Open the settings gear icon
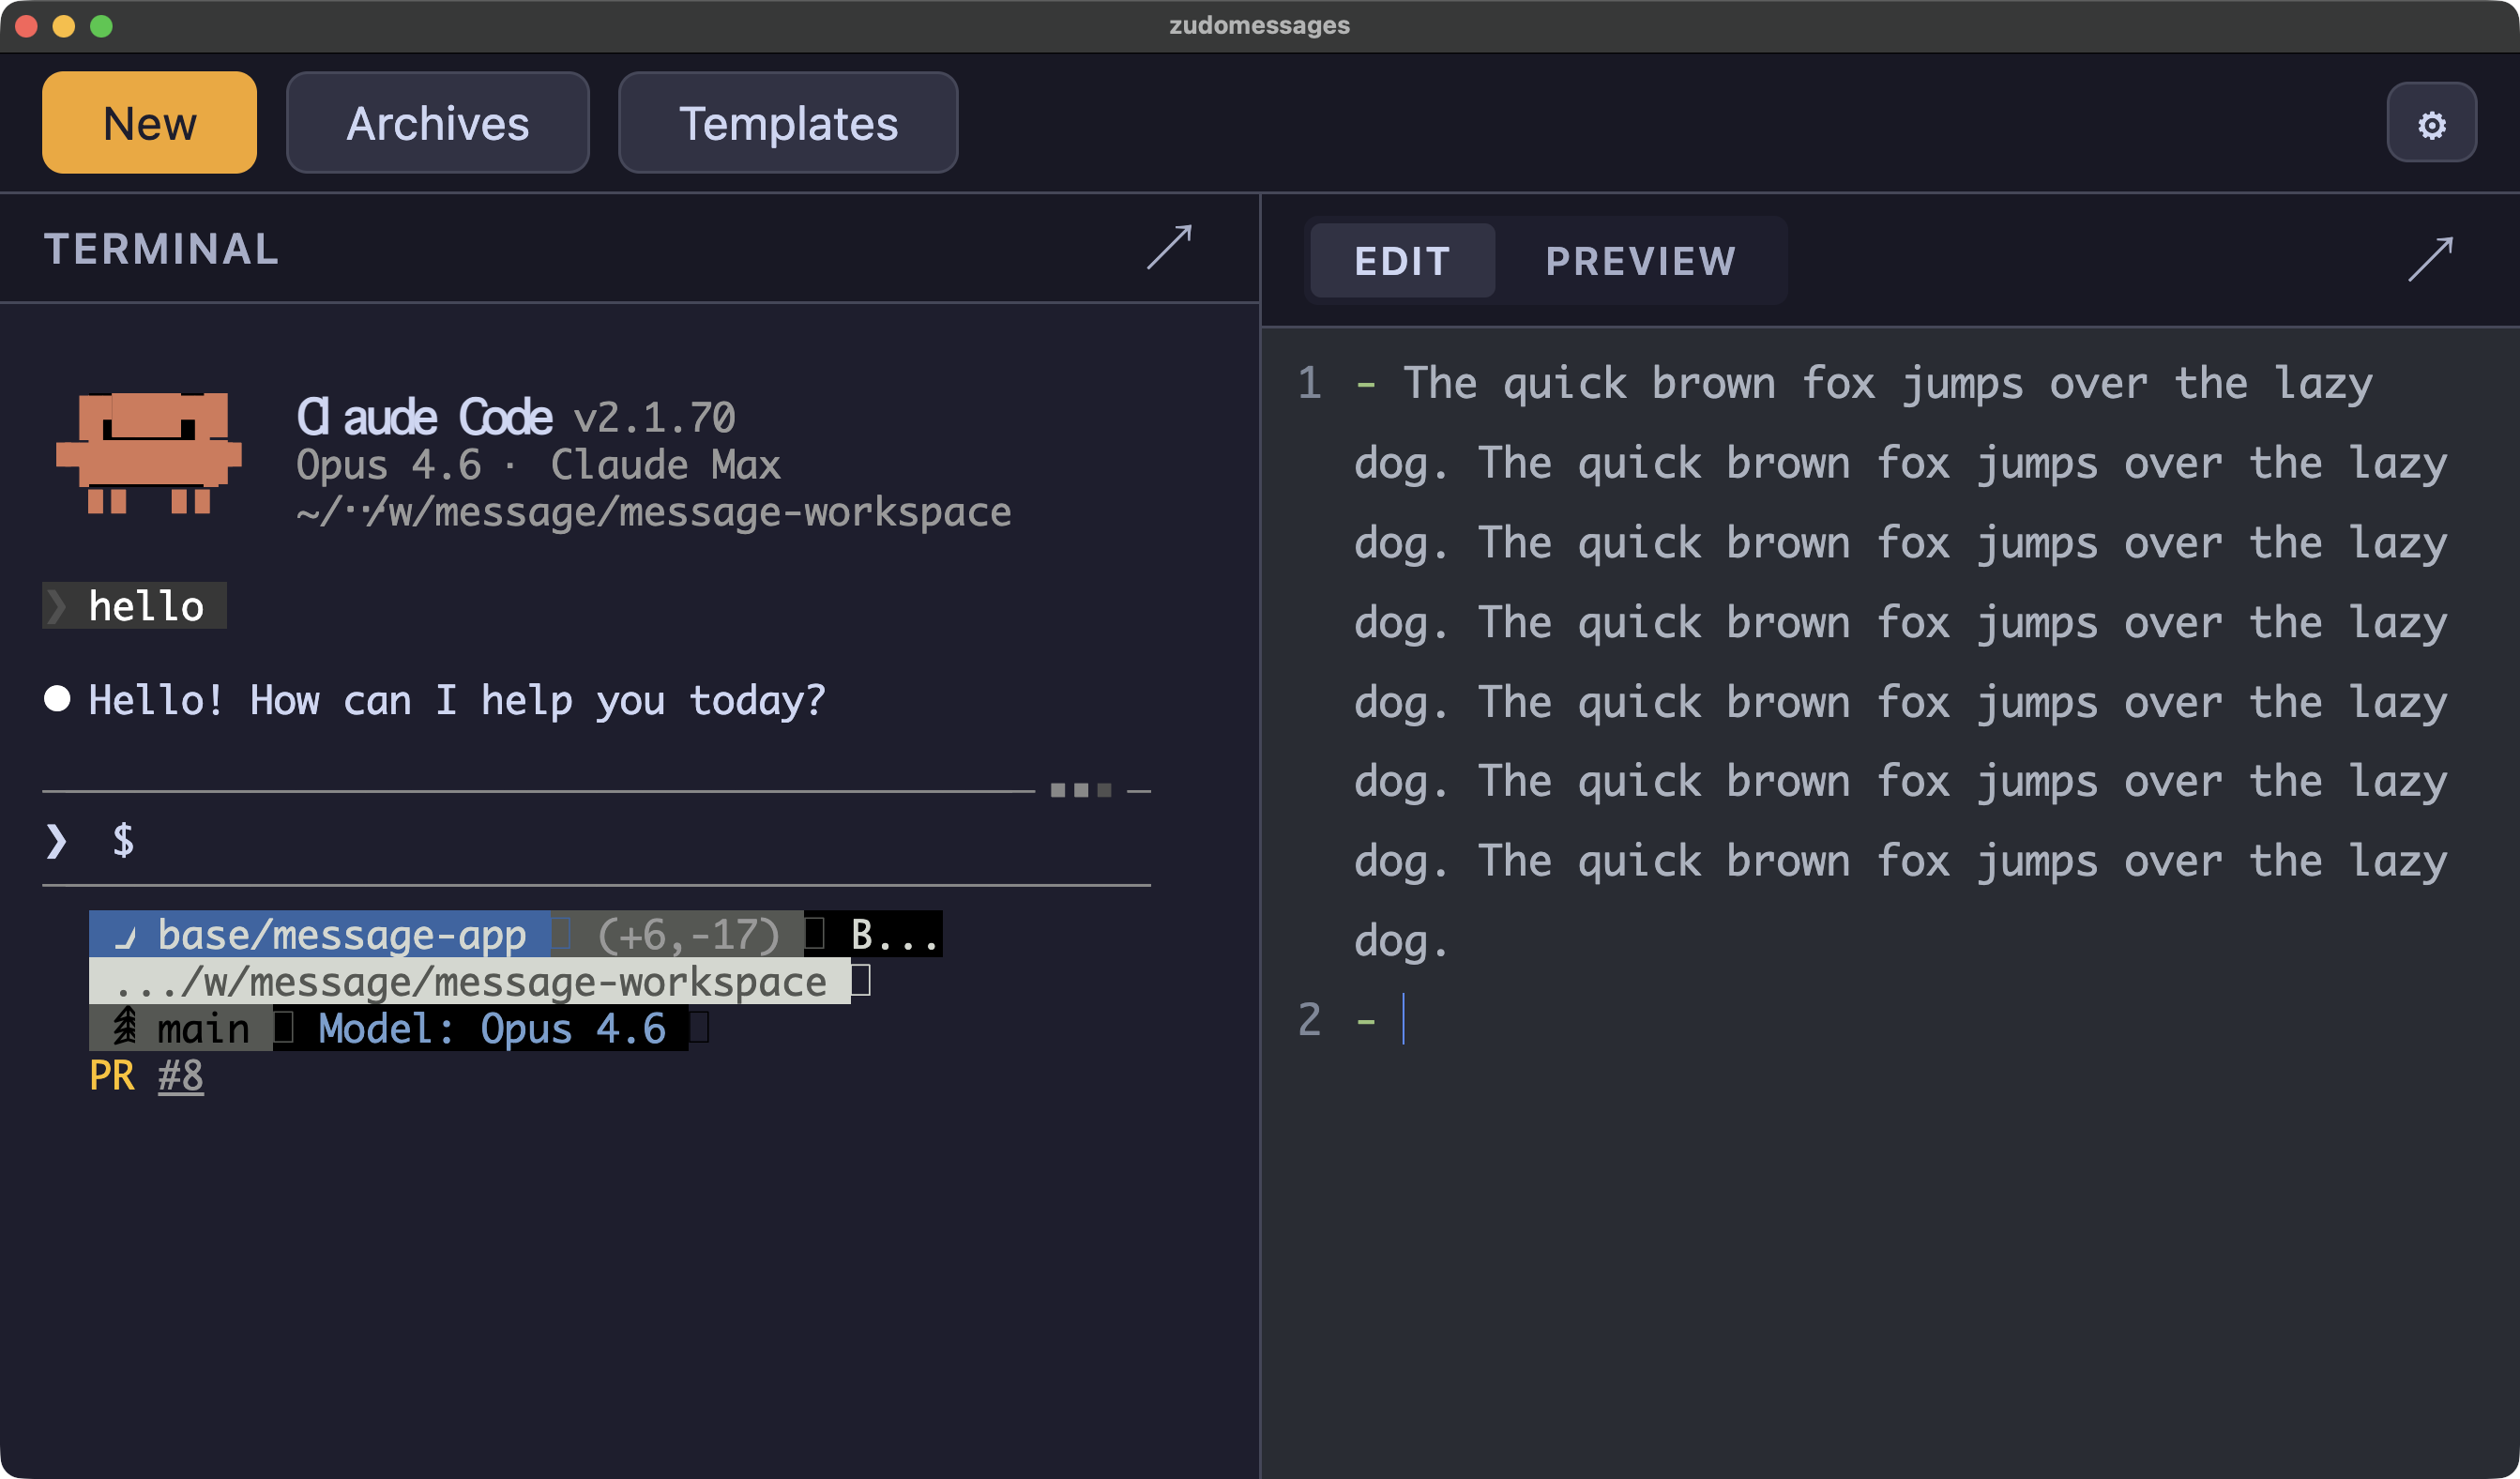Image resolution: width=2520 pixels, height=1479 pixels. point(2431,124)
